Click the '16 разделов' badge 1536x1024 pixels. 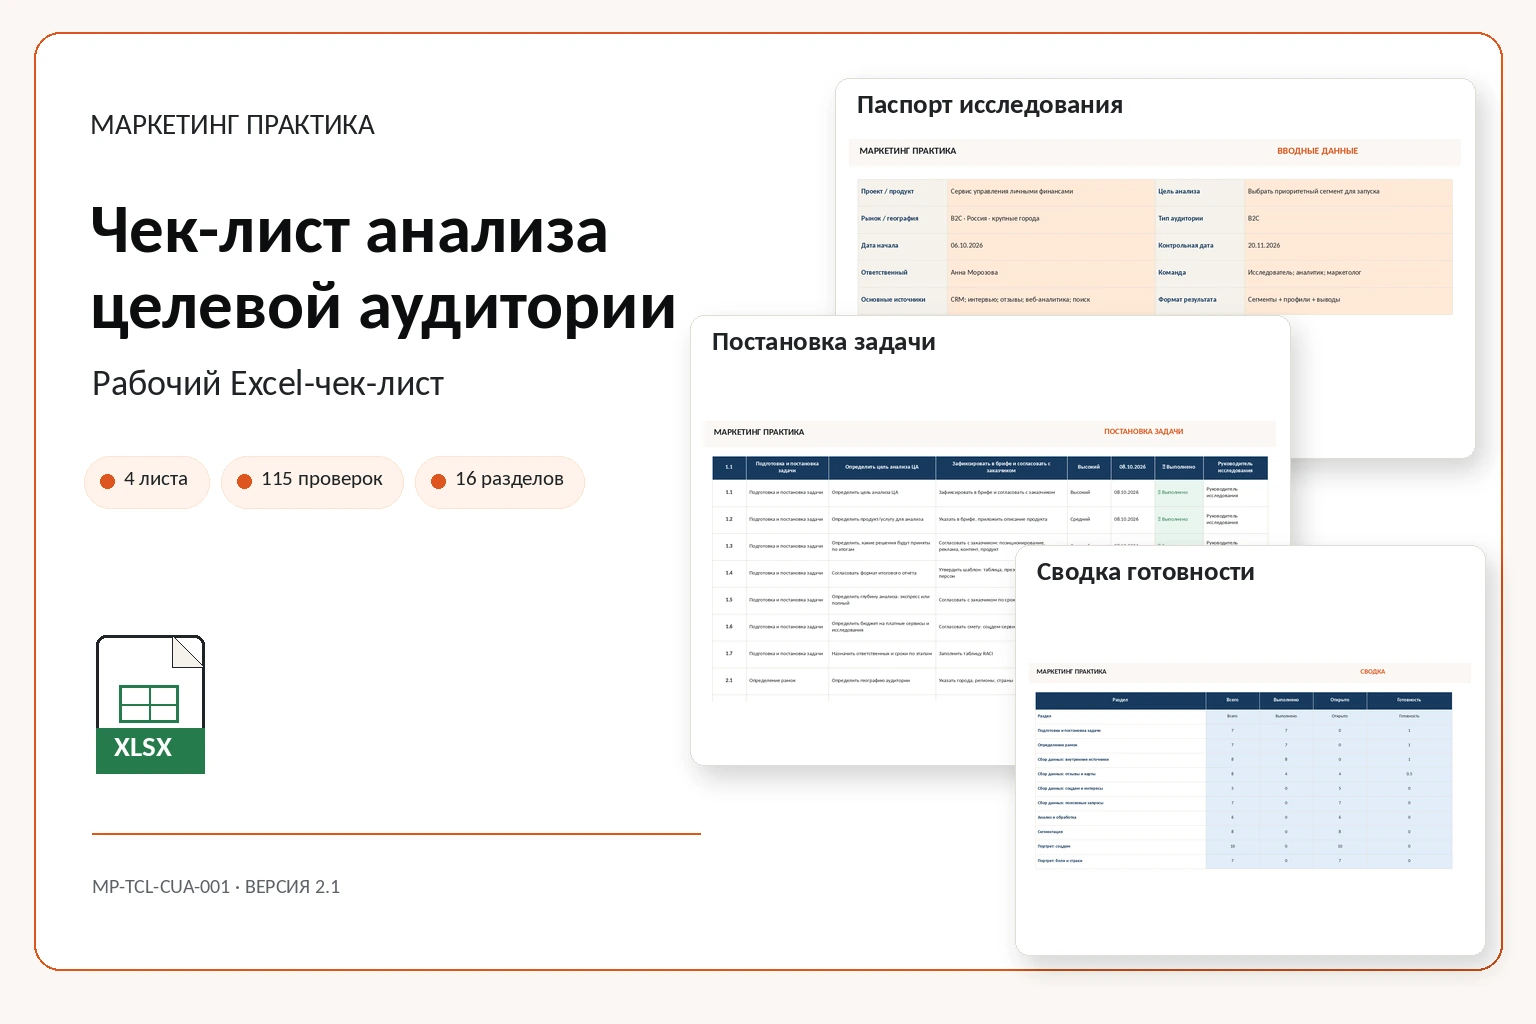coord(500,481)
